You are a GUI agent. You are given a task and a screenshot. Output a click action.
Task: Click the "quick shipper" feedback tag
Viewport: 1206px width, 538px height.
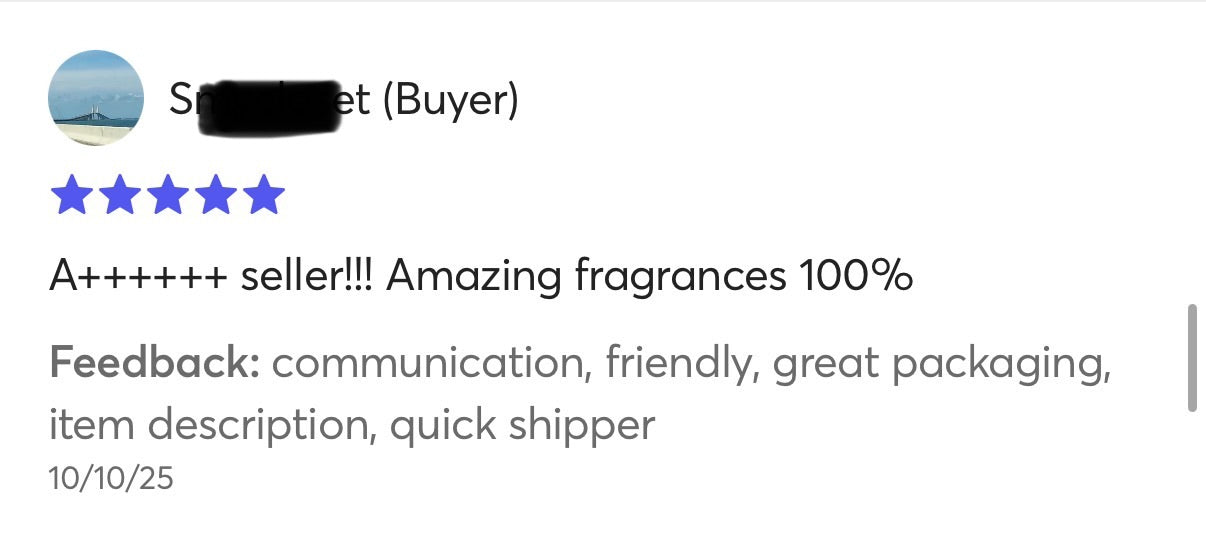522,425
